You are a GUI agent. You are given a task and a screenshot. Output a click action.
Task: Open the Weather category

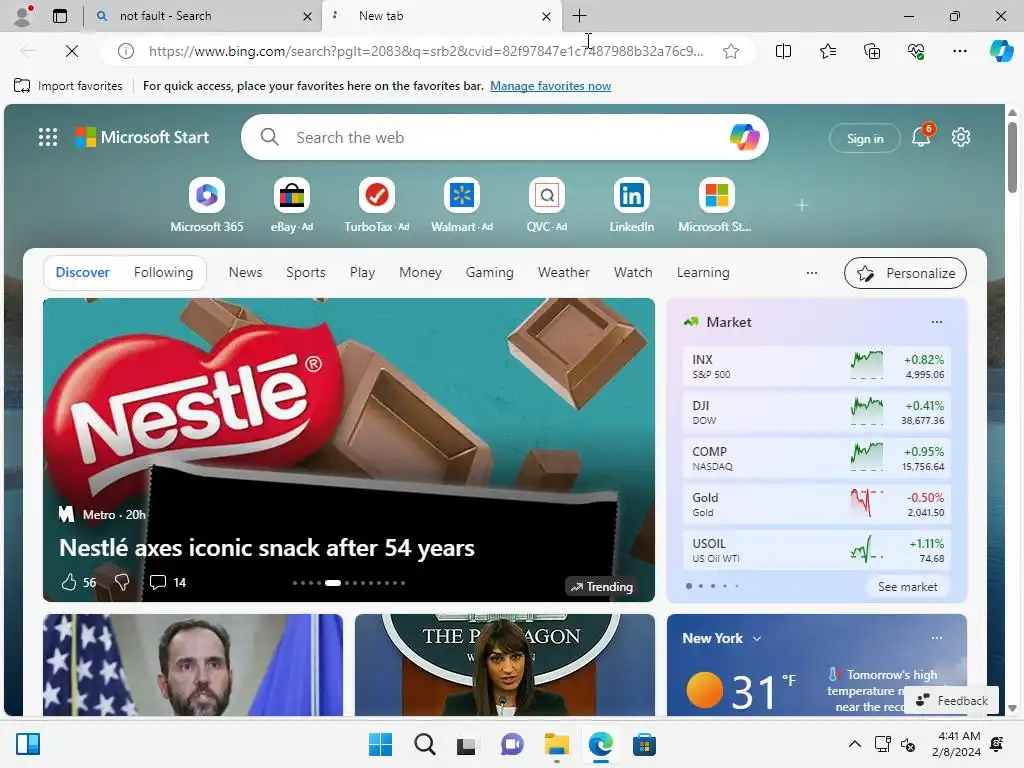tap(564, 272)
